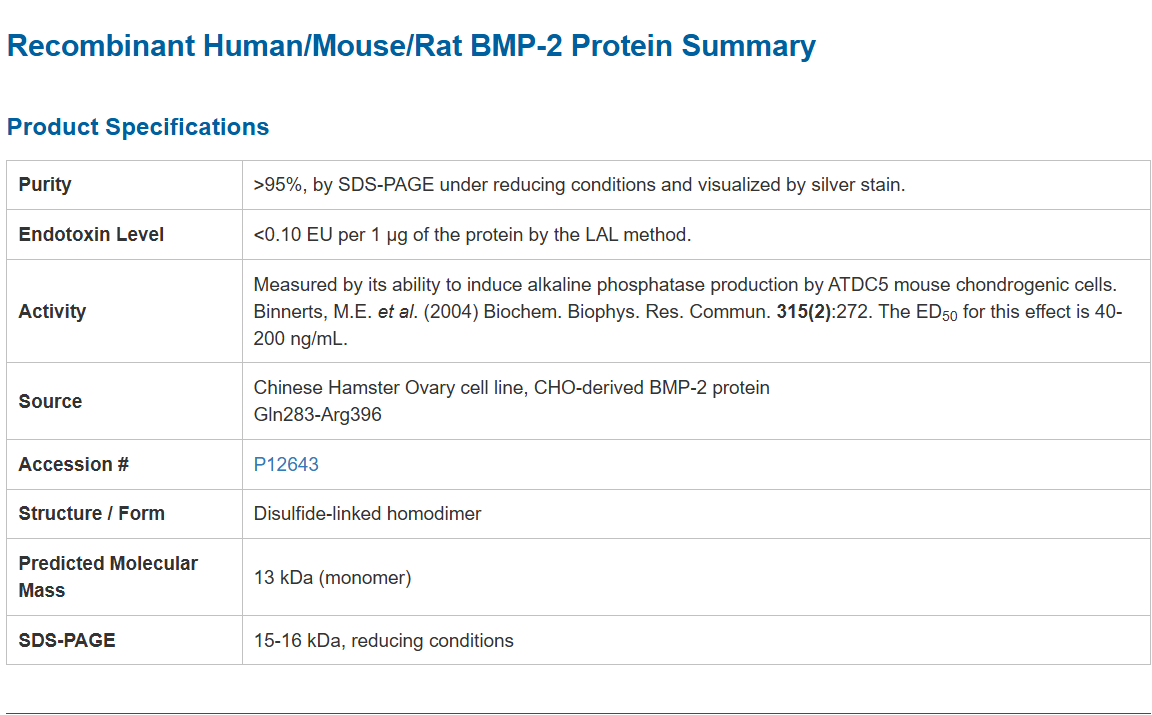This screenshot has width=1152, height=715.
Task: Click the >95% purity description text
Action: pos(579,184)
